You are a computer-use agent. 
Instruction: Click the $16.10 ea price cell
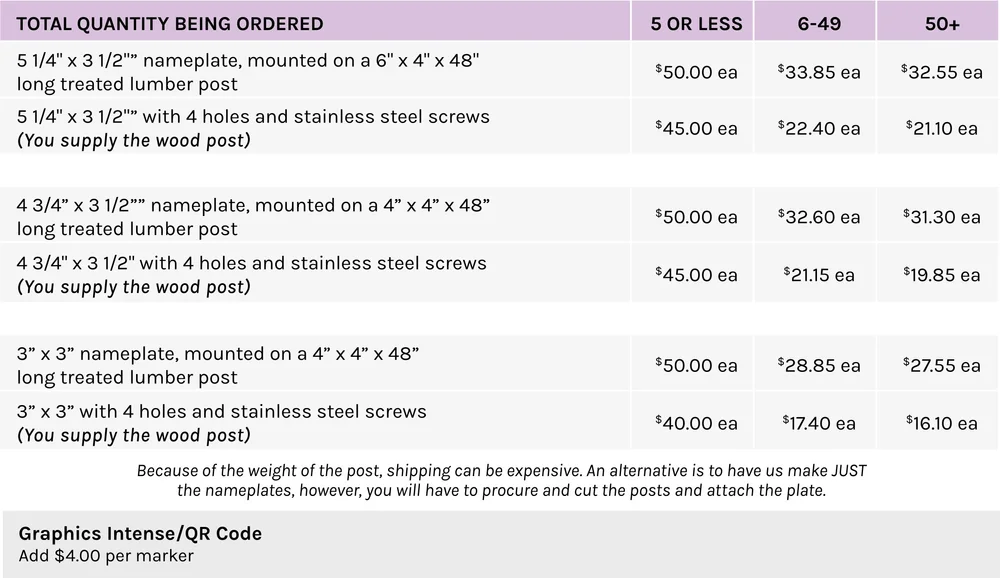click(941, 423)
